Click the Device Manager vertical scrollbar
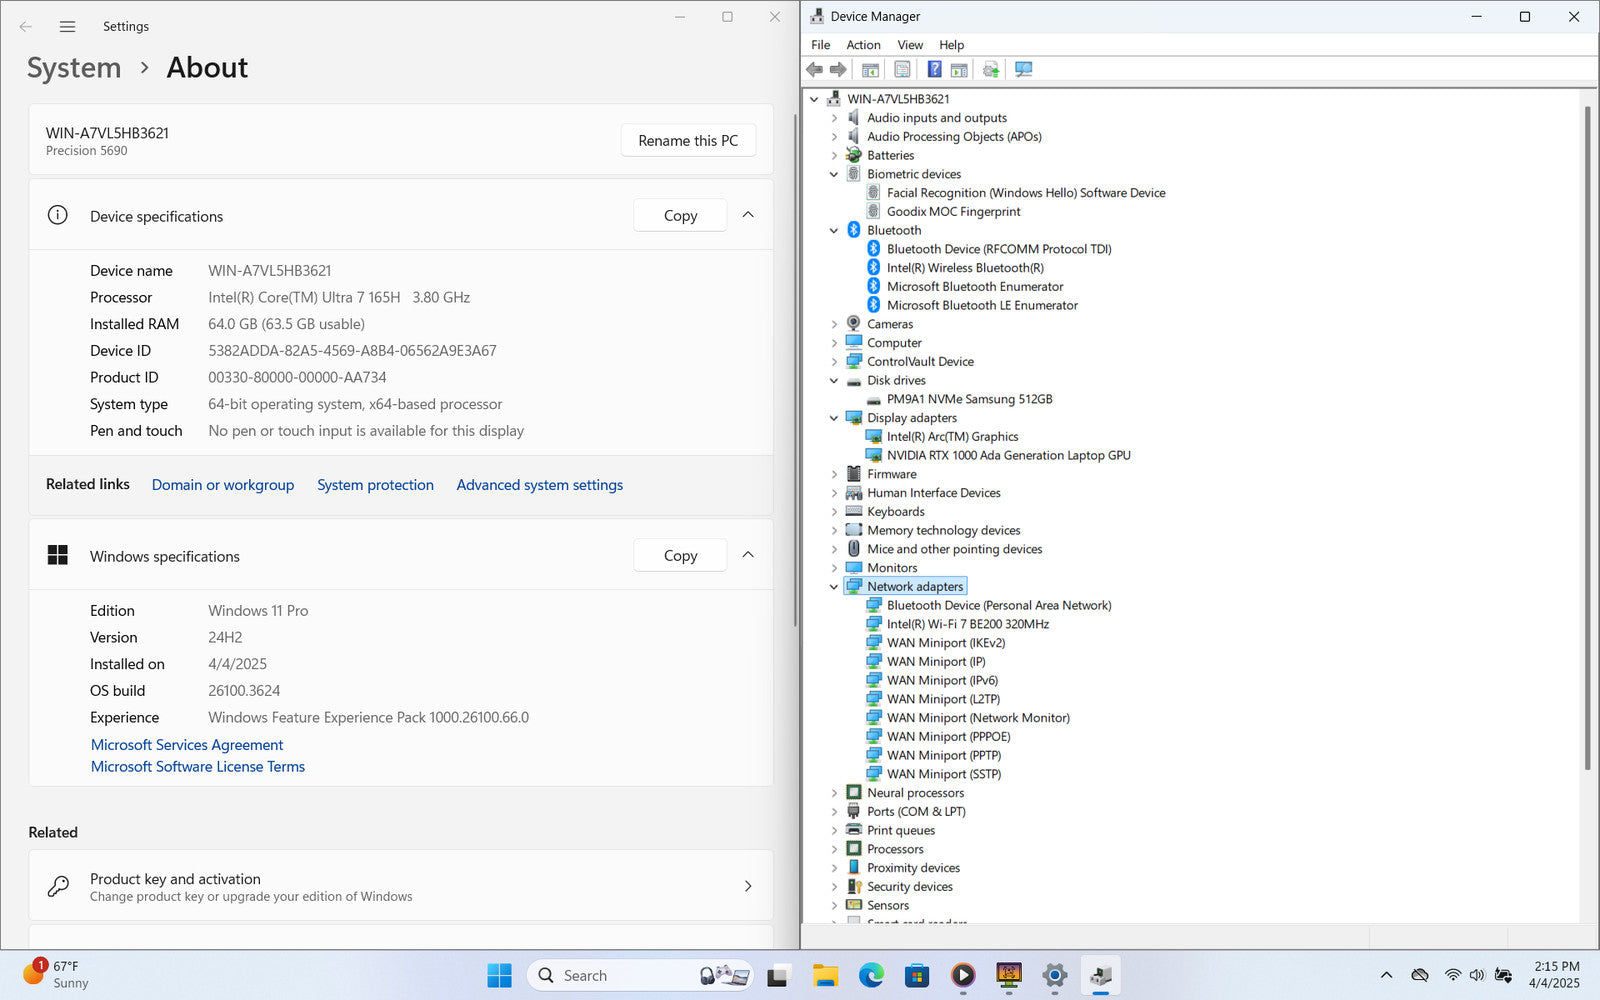 point(1587,437)
